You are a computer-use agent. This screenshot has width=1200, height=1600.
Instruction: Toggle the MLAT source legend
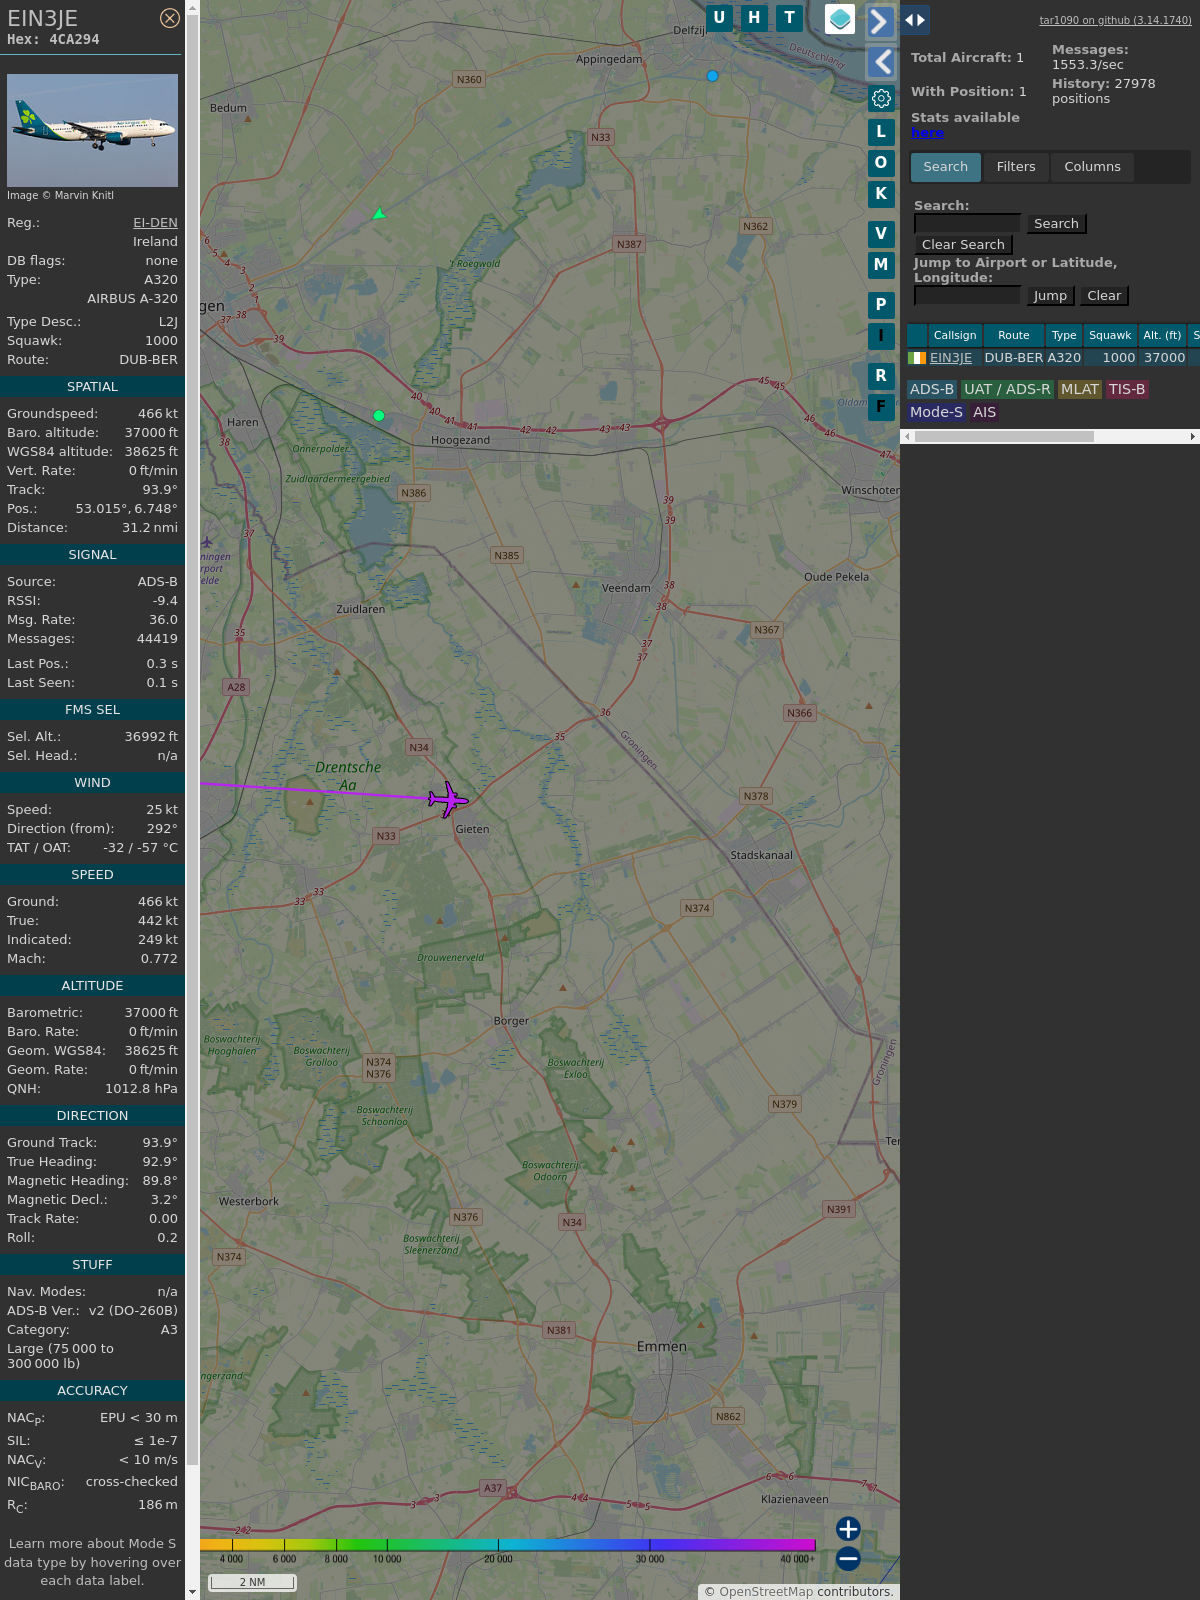click(1080, 390)
